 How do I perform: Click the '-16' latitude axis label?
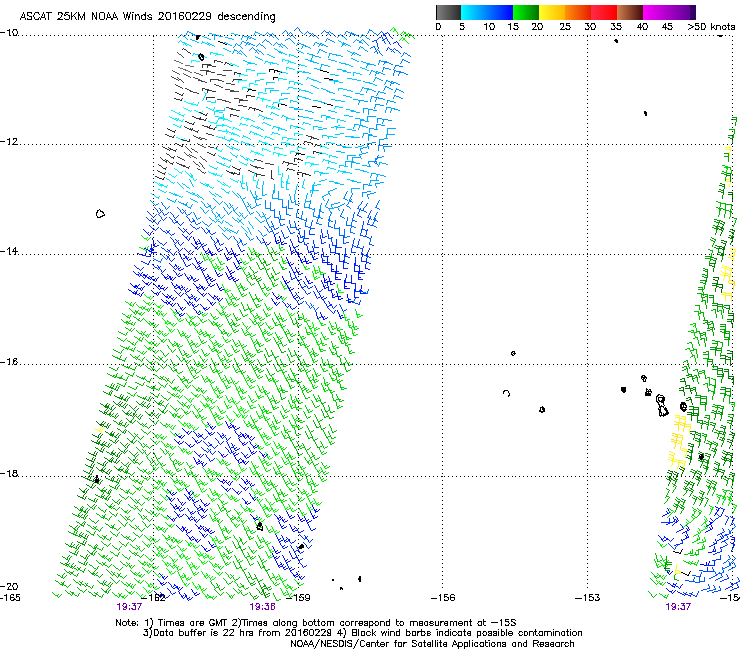tap(9, 362)
